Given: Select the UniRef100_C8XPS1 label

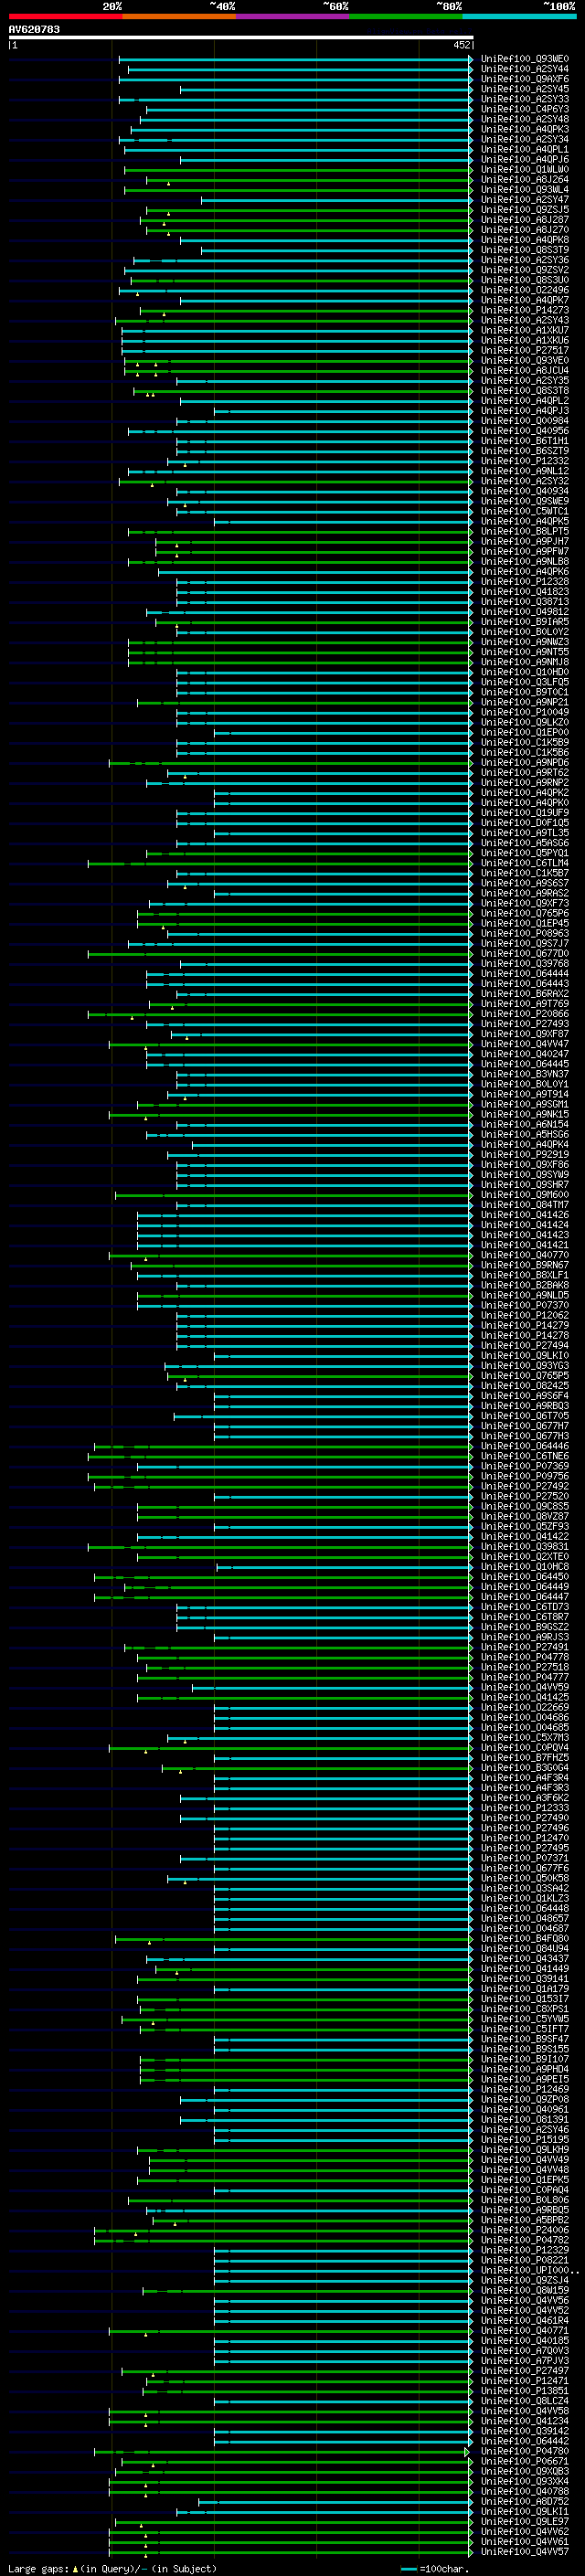Looking at the screenshot, I should tap(525, 2009).
